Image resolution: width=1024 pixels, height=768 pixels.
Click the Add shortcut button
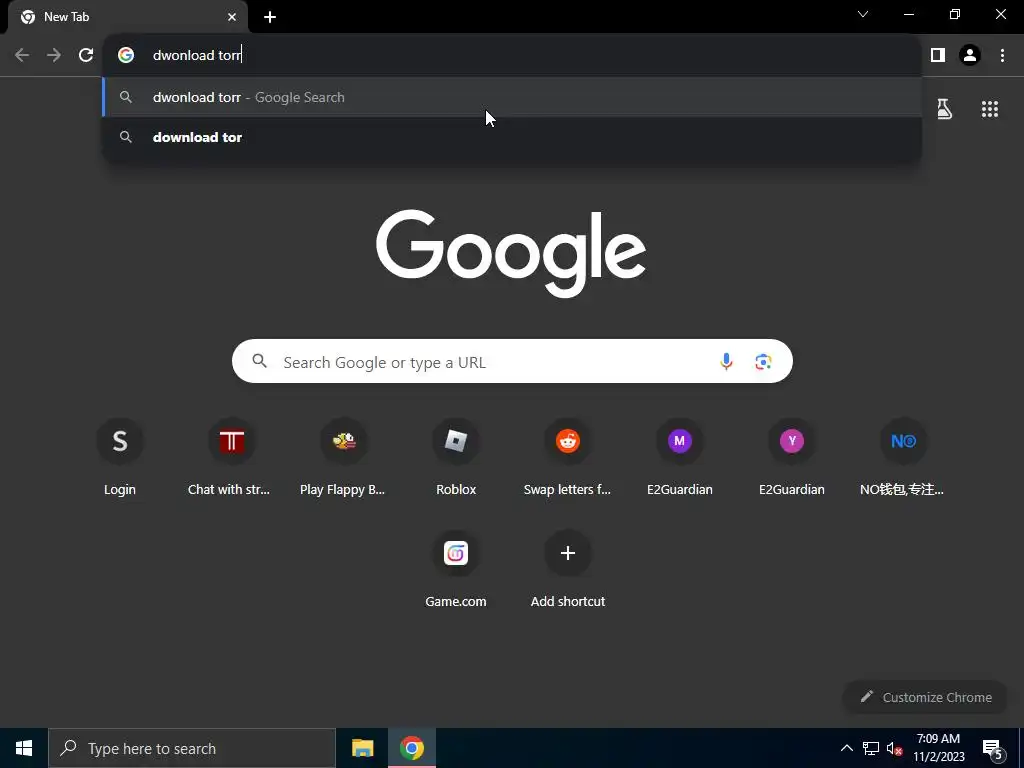pos(568,569)
